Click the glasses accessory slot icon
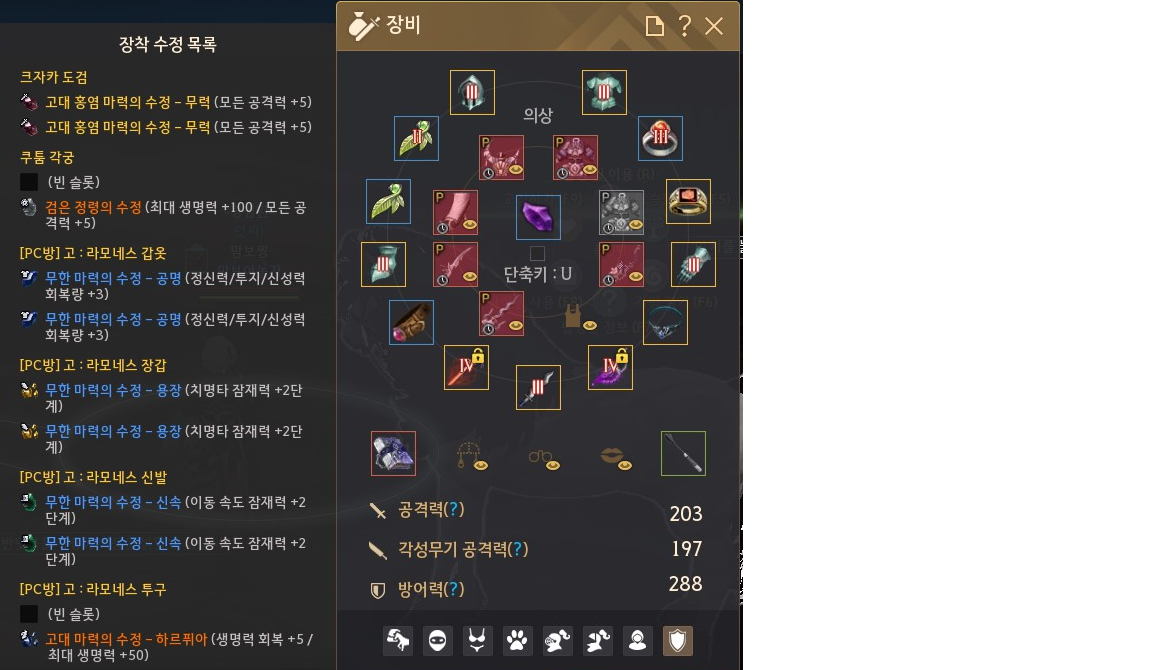1152x670 pixels. coord(544,460)
